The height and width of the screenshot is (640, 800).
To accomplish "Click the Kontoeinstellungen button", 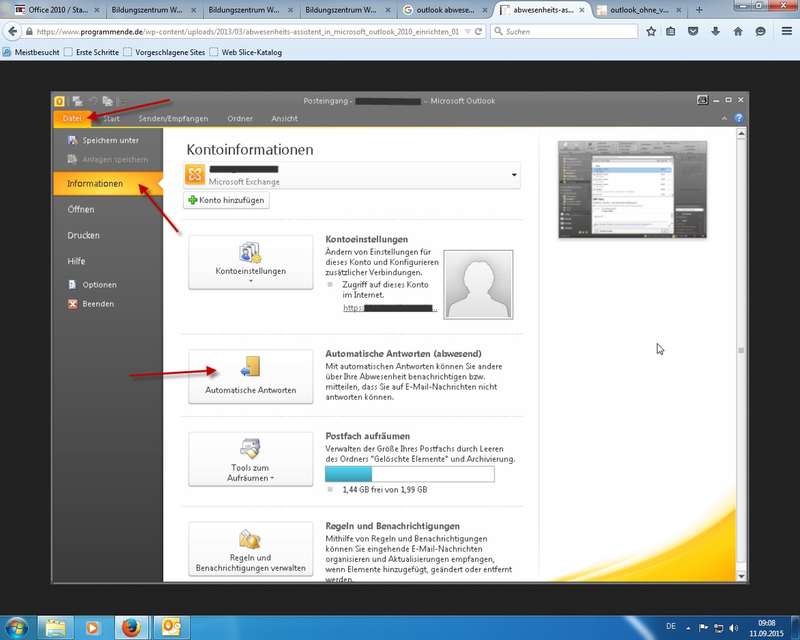I will pos(251,262).
